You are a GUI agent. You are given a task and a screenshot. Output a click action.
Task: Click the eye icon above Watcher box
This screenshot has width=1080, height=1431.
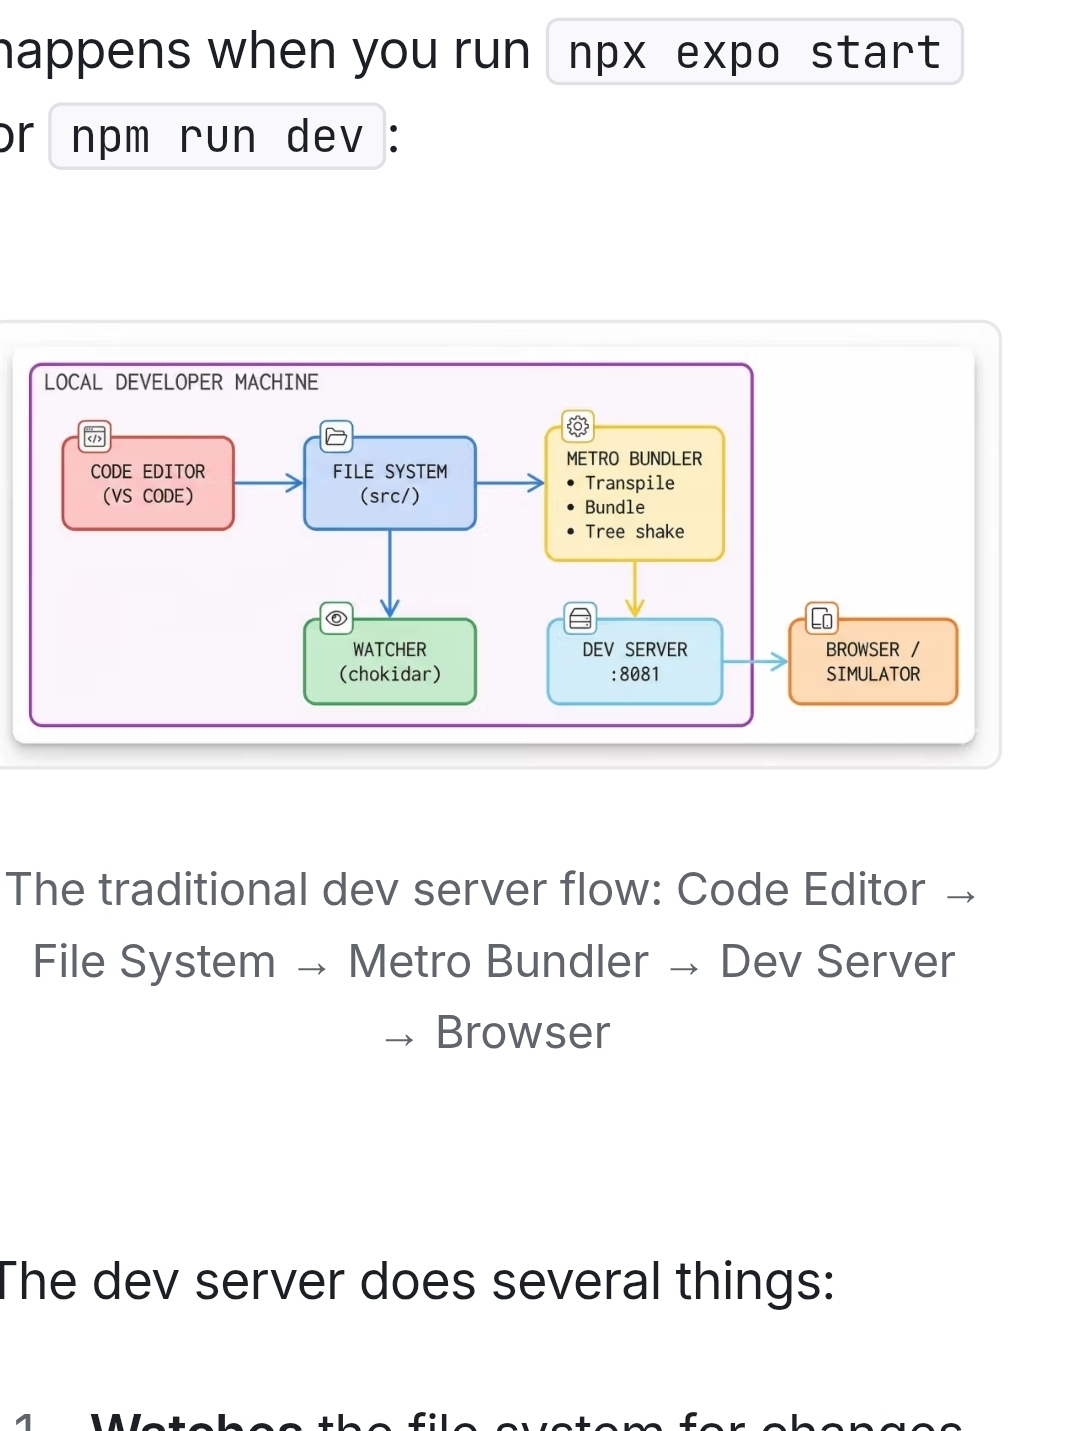(x=336, y=618)
